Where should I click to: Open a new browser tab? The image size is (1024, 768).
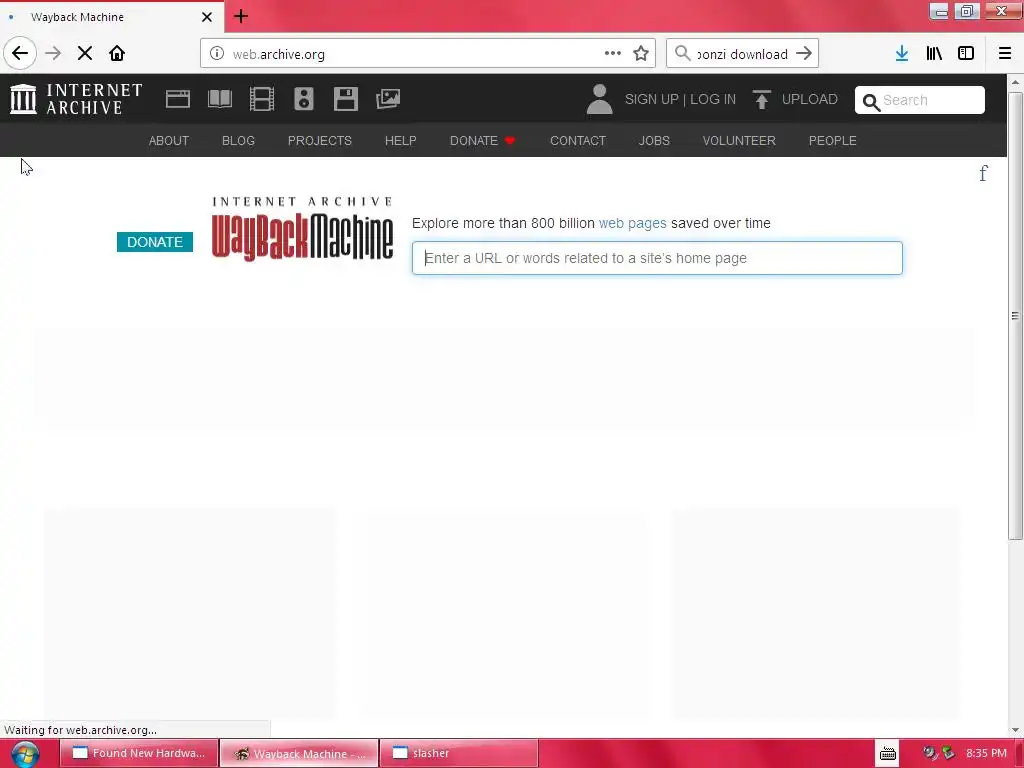pos(241,16)
